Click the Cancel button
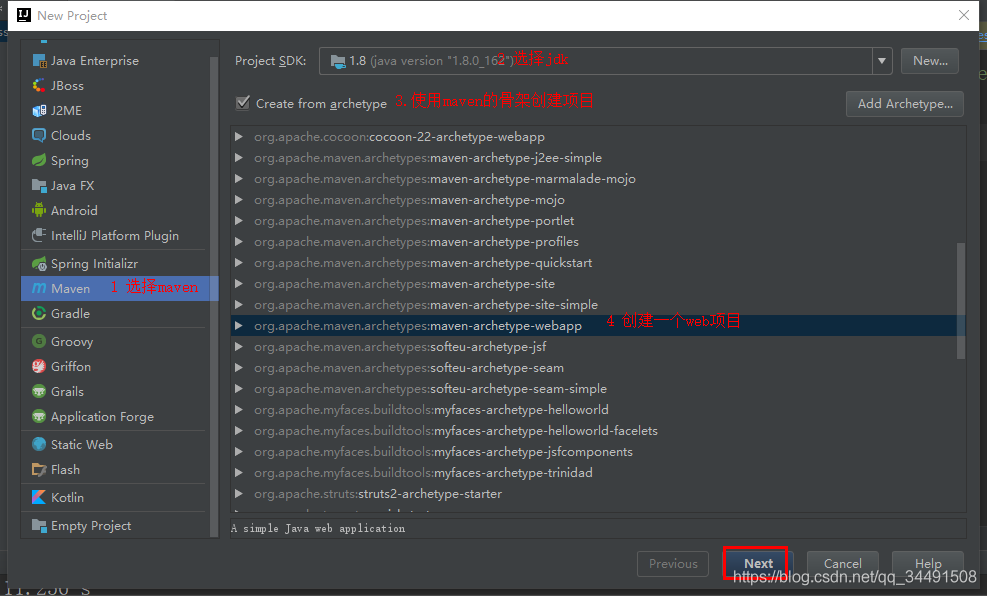 point(843,563)
